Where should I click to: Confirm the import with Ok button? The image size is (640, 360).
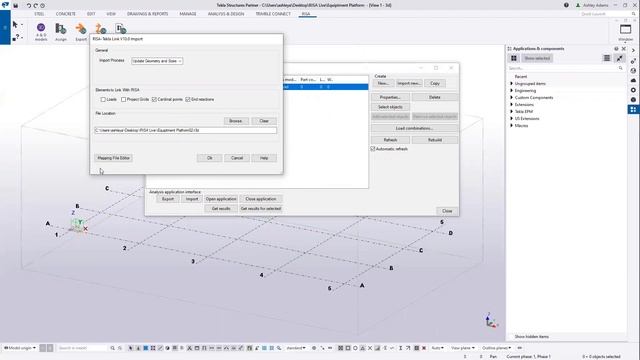tap(209, 158)
